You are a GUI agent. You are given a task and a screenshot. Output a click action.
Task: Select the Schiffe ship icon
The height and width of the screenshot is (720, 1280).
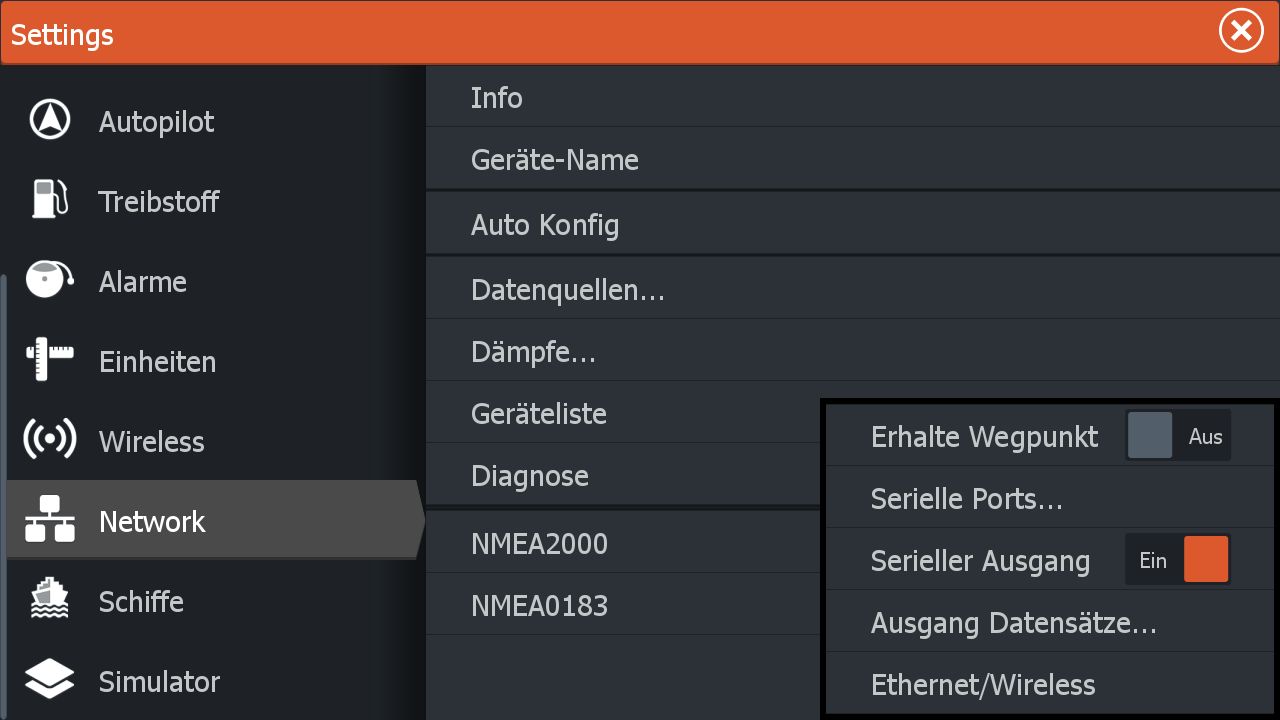(49, 601)
